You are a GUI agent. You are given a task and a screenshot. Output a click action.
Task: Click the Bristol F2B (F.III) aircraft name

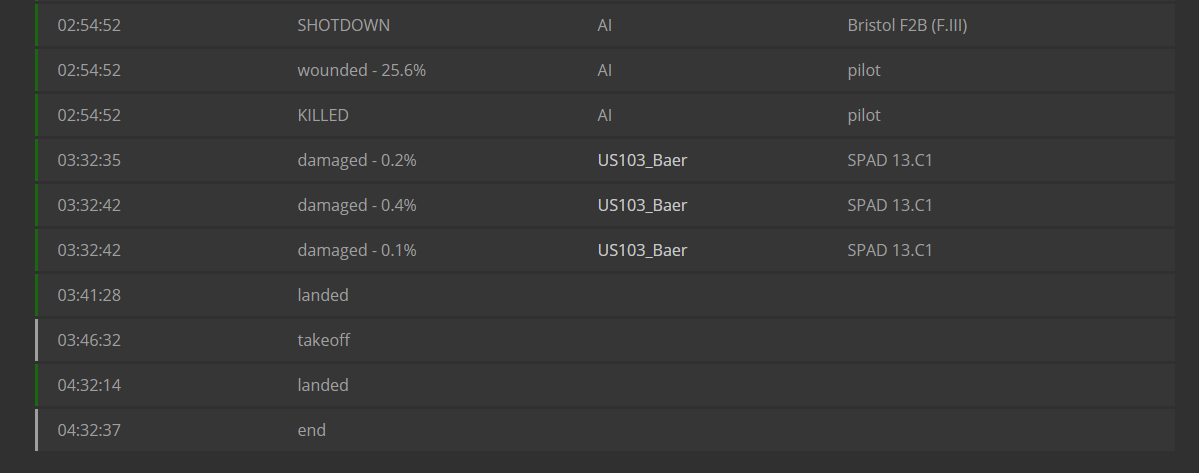(x=907, y=25)
